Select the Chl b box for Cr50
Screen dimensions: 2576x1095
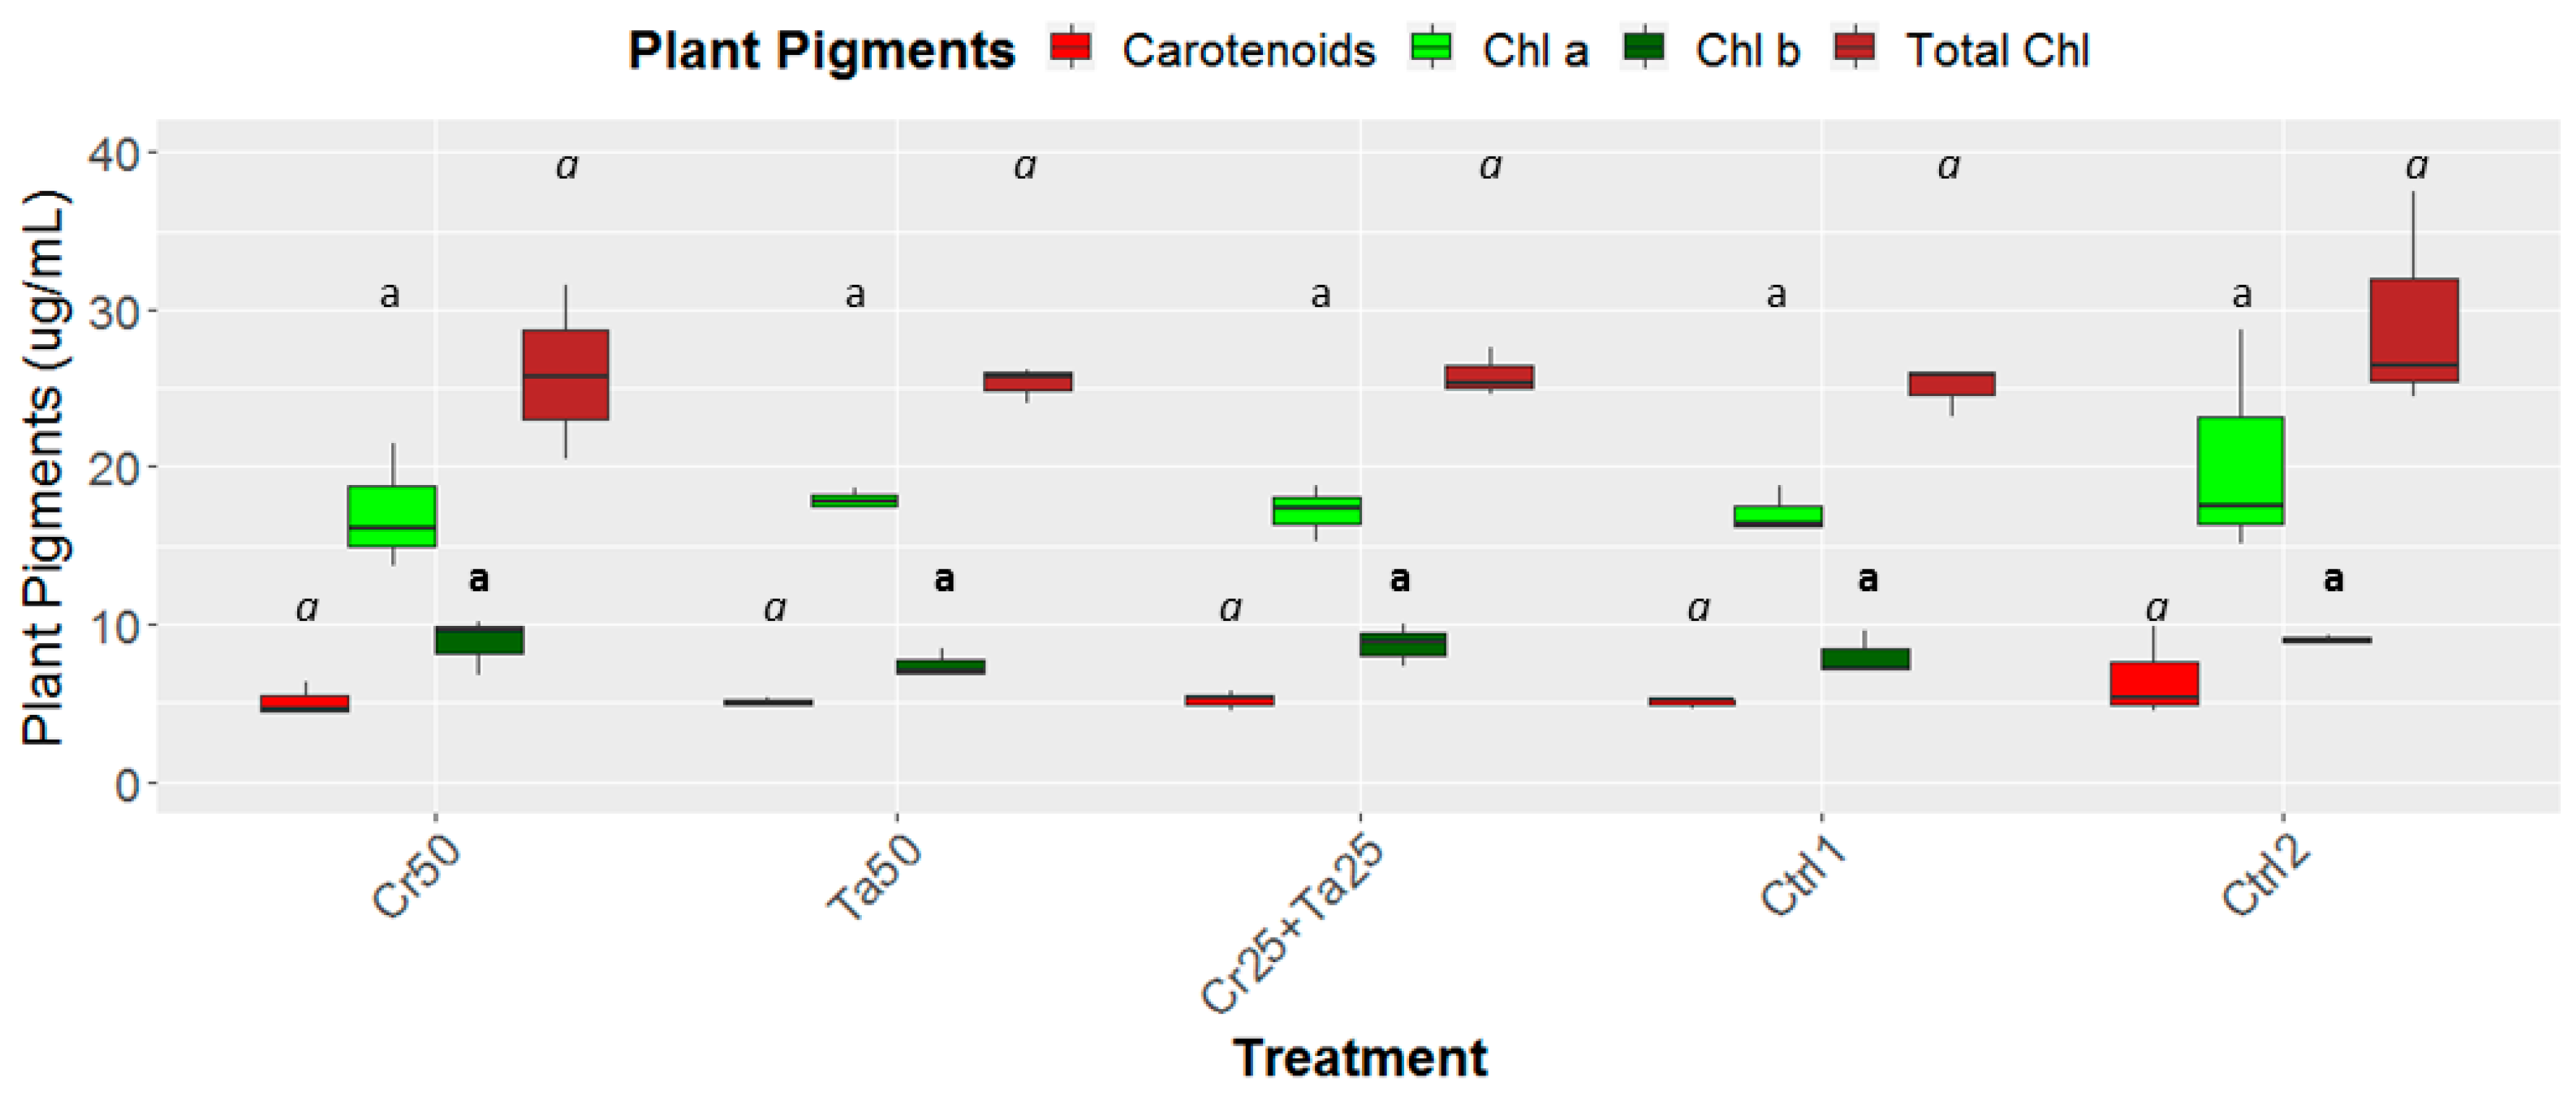(479, 640)
